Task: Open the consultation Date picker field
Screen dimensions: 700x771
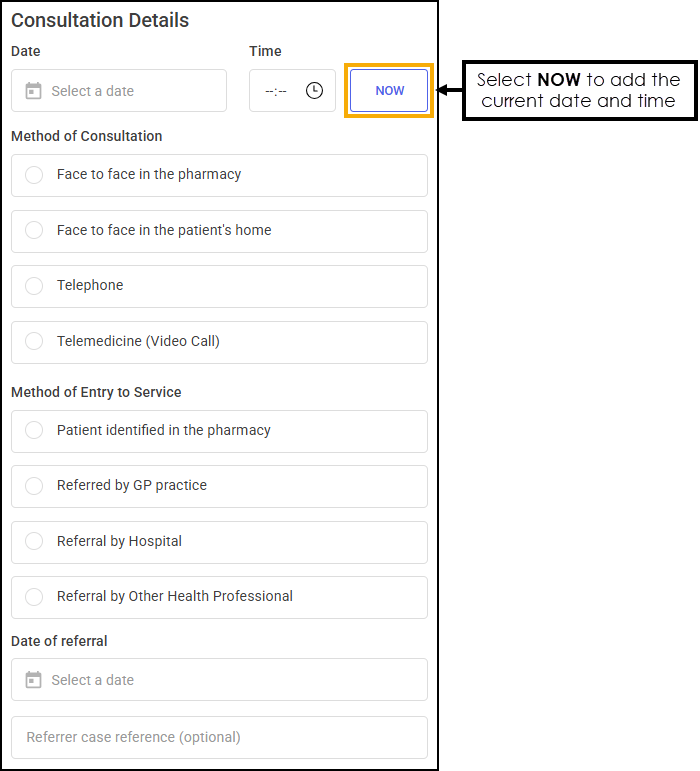Action: click(x=119, y=90)
